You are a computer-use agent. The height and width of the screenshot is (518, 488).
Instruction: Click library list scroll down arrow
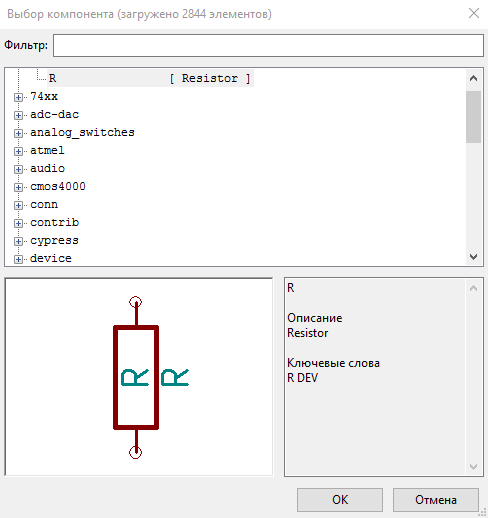pyautogui.click(x=473, y=257)
